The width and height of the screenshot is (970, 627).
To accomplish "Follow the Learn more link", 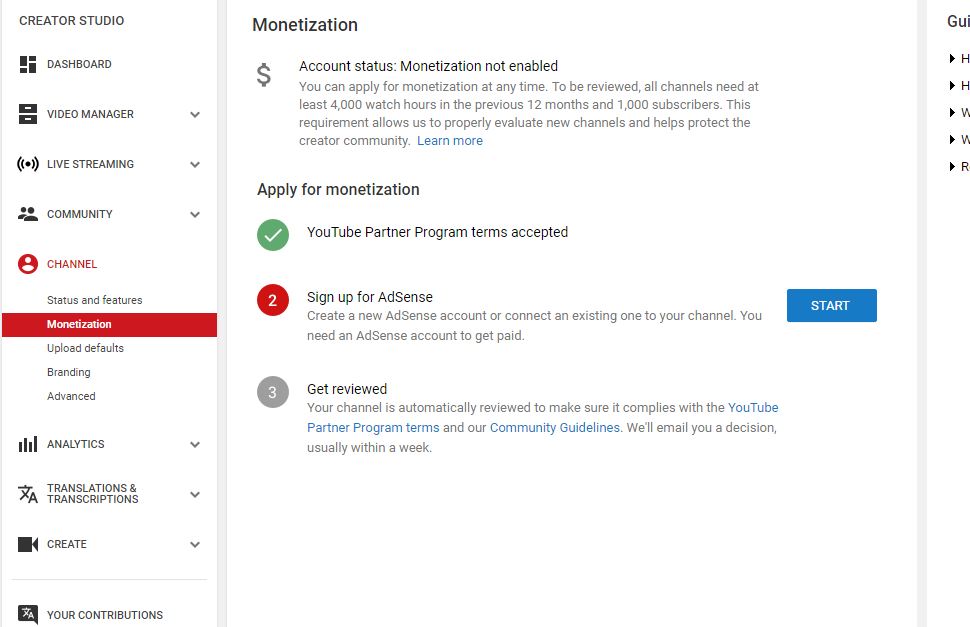I will (450, 141).
